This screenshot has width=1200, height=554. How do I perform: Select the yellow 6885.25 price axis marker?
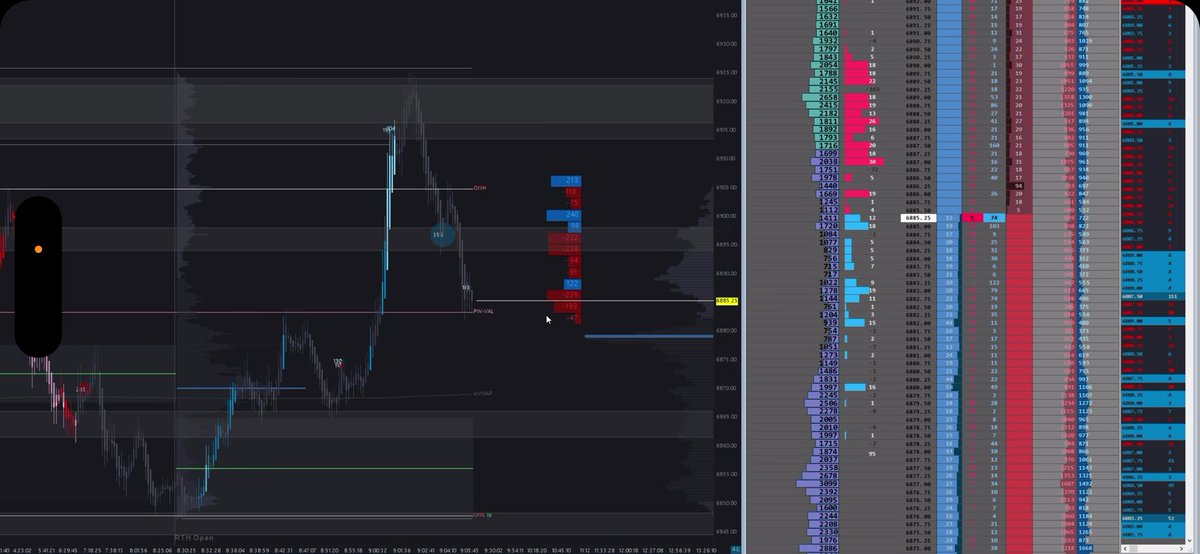pyautogui.click(x=727, y=301)
